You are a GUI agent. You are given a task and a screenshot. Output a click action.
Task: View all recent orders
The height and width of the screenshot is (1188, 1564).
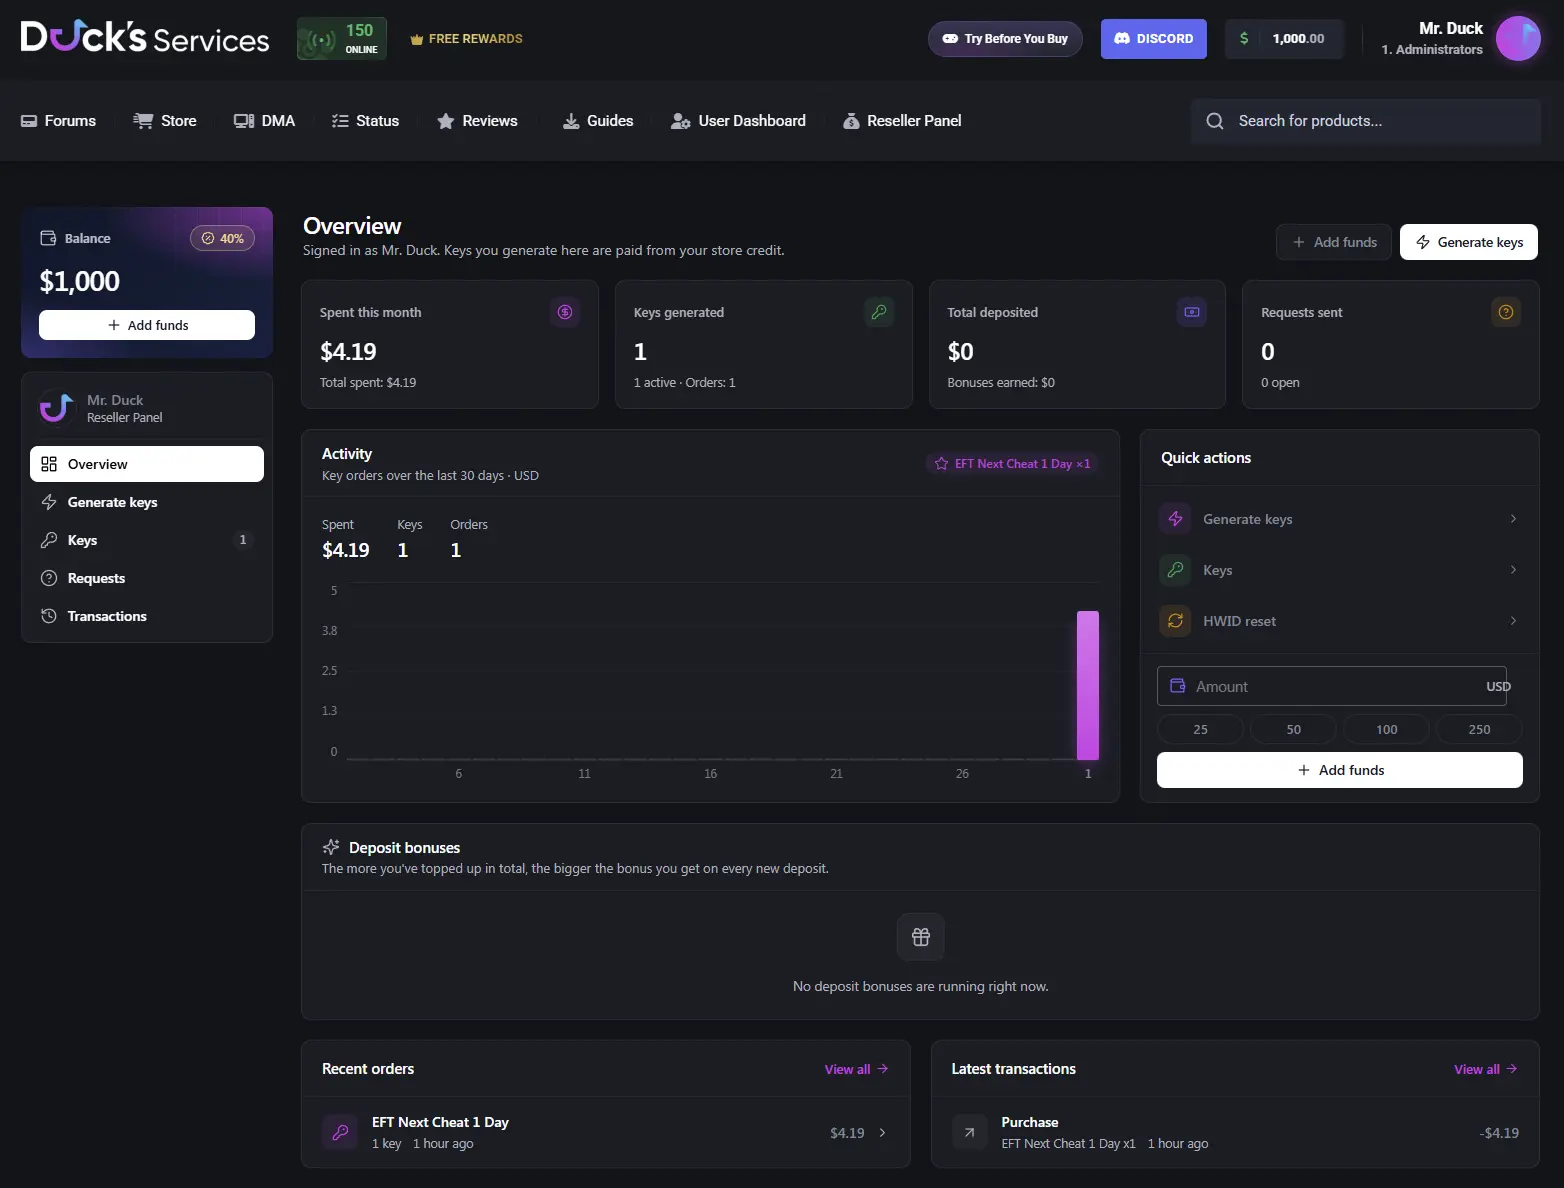point(856,1069)
